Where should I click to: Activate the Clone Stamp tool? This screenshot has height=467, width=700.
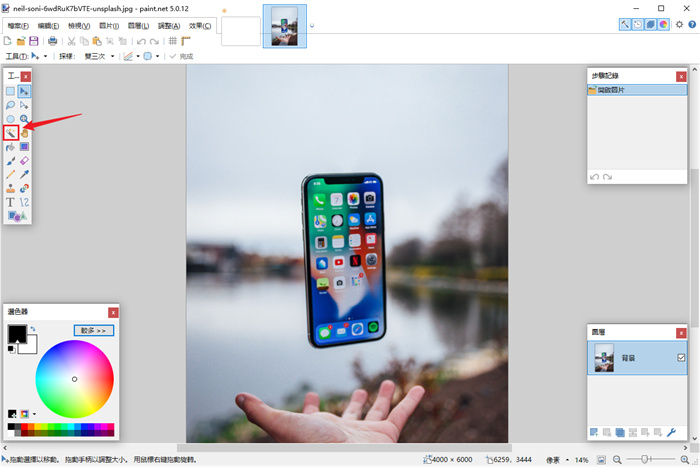point(10,188)
